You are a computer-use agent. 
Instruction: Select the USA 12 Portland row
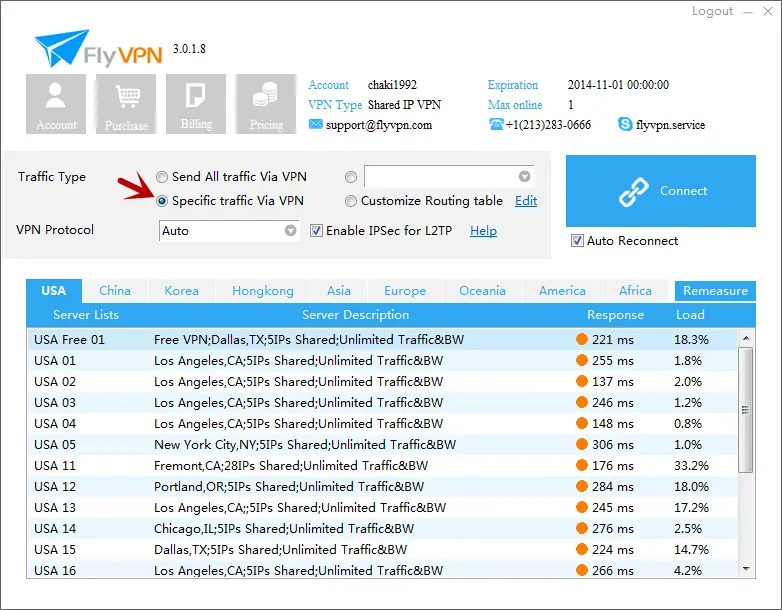pyautogui.click(x=382, y=486)
